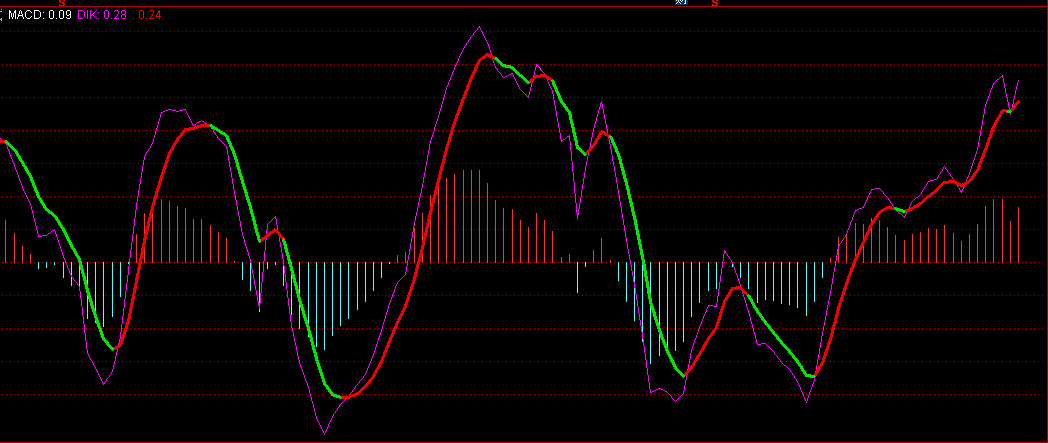Click the thick line's last trough before final rally

coord(814,375)
